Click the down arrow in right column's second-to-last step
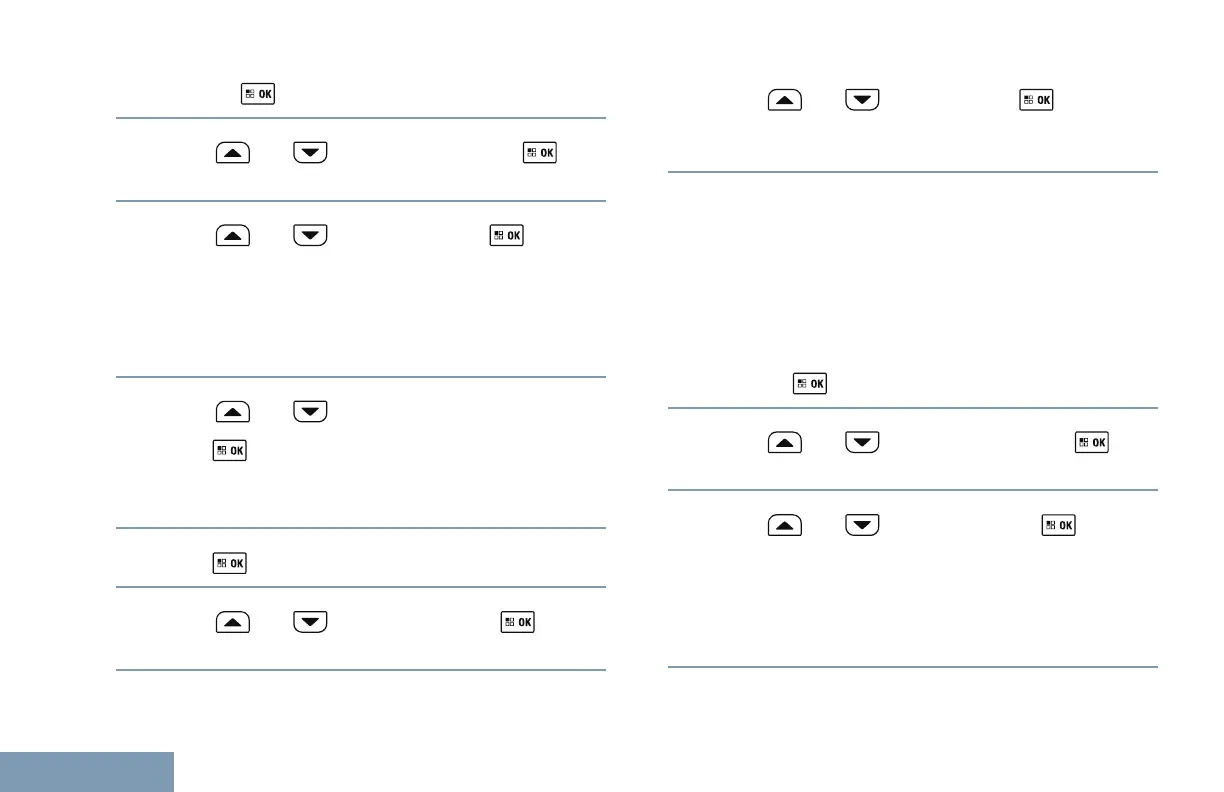The width and height of the screenshot is (1224, 792). tap(862, 442)
